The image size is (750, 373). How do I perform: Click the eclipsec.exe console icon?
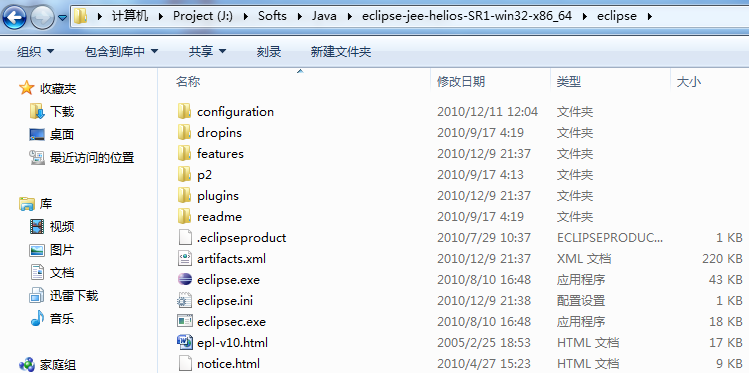[185, 321]
